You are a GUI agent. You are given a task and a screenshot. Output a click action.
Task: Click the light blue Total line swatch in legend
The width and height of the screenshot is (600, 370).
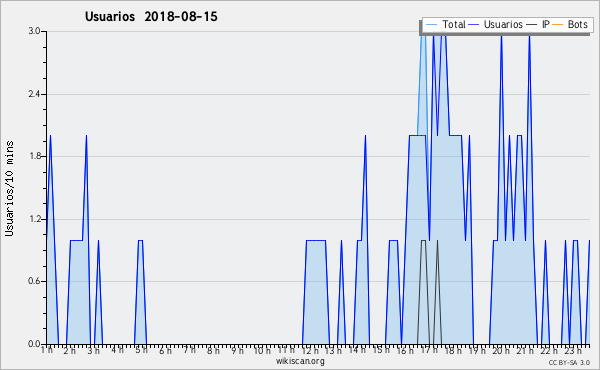click(431, 25)
